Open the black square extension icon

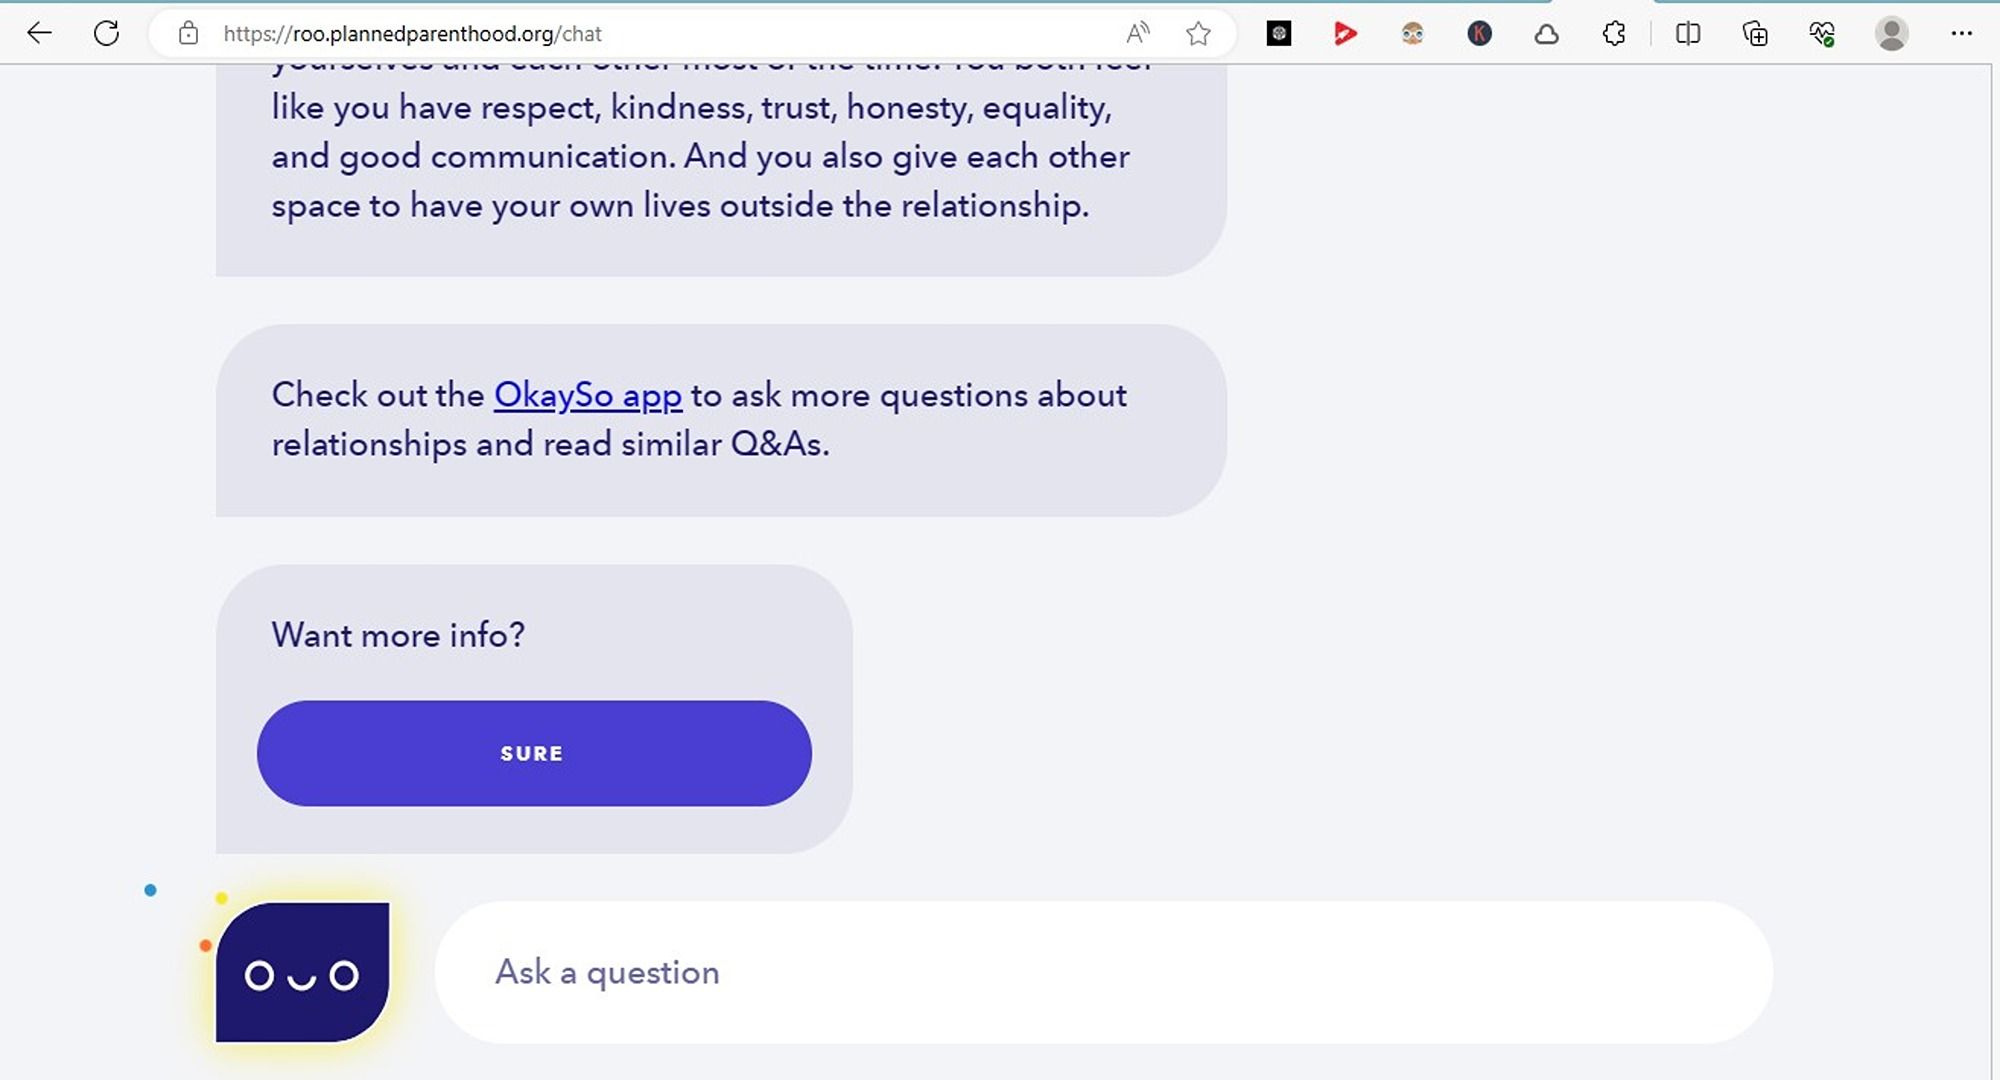coord(1278,34)
